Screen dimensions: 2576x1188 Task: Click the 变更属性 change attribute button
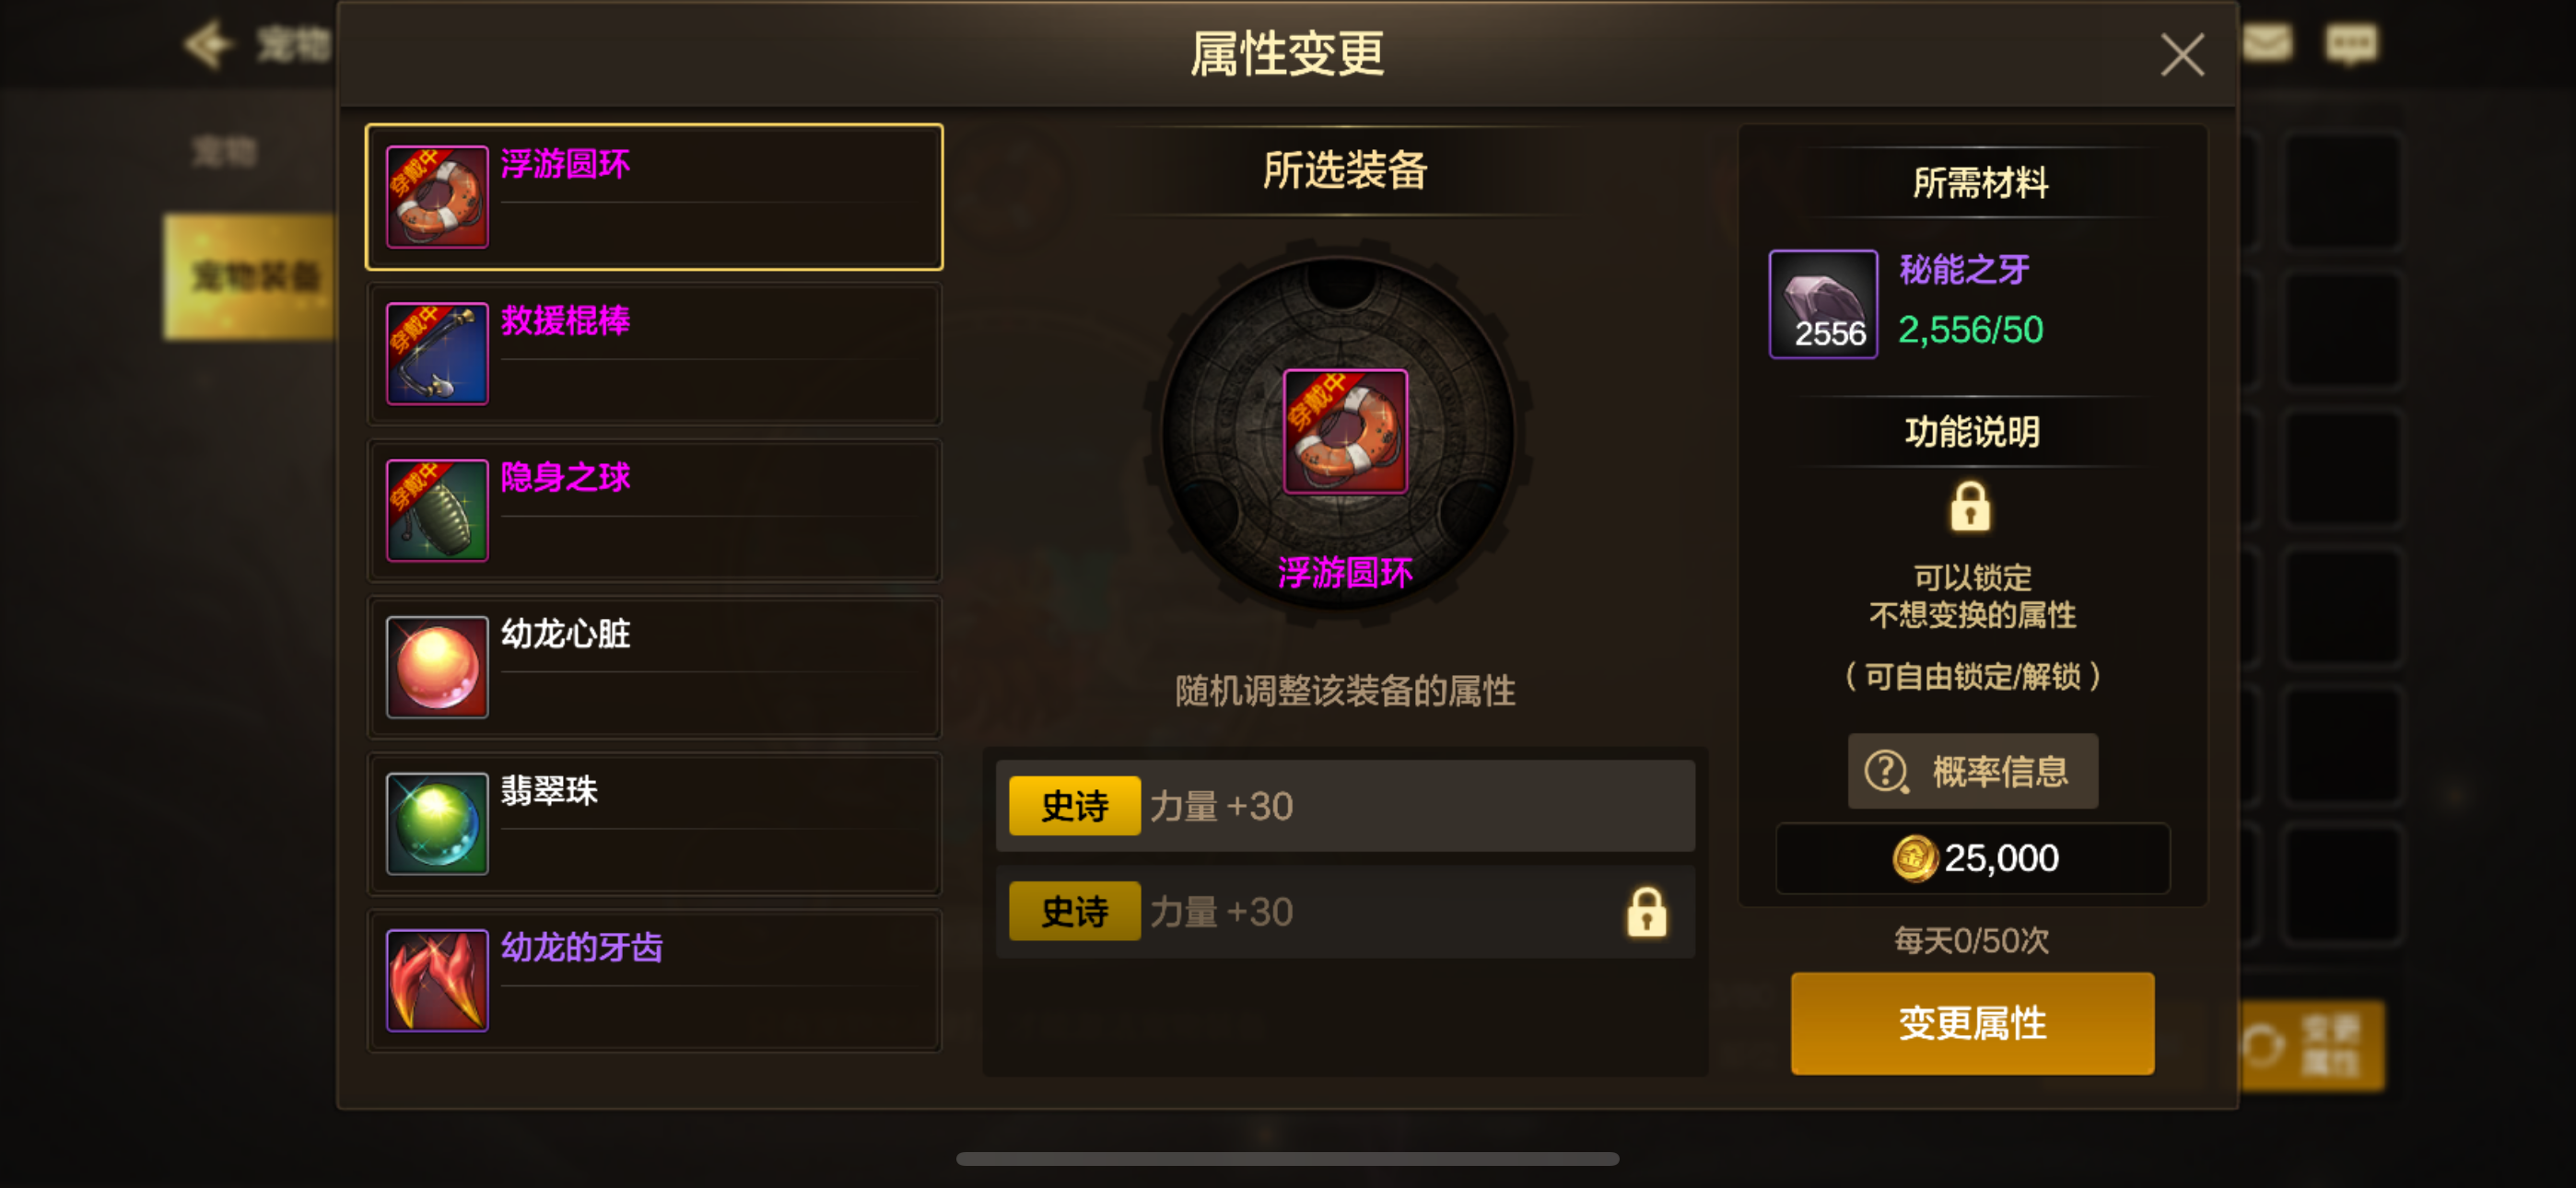tap(1972, 1023)
